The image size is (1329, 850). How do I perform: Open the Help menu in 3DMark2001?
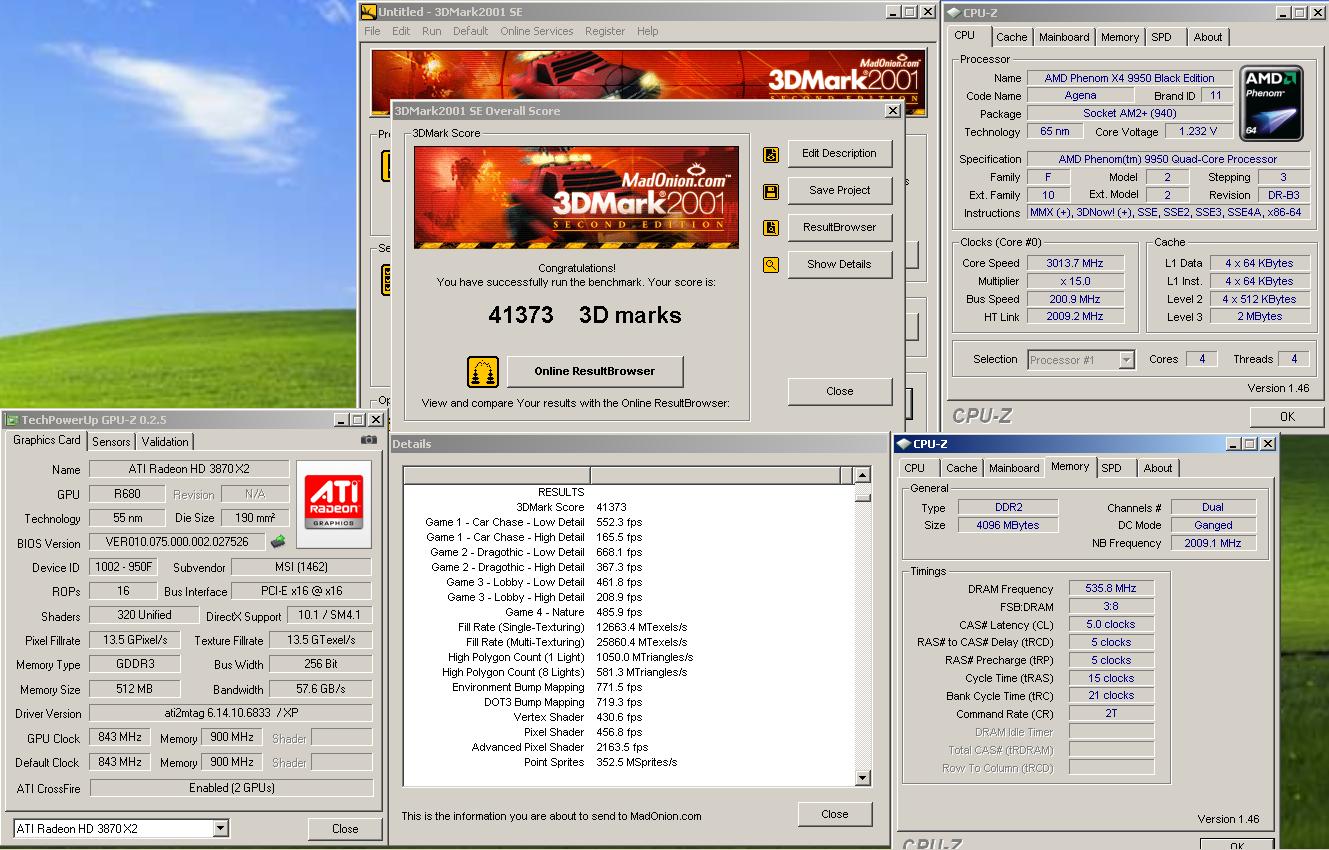click(x=648, y=31)
